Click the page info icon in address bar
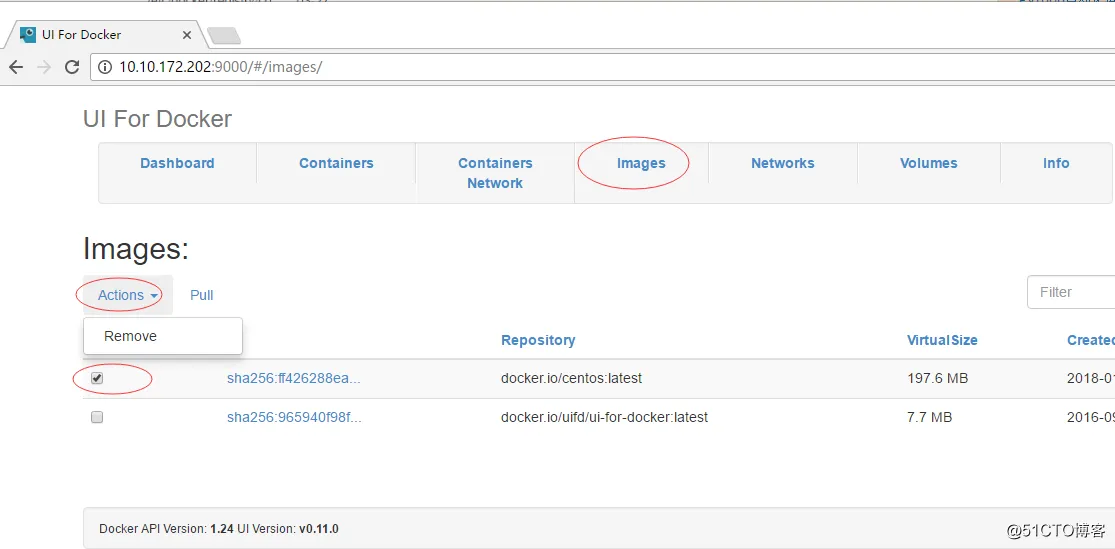 click(x=106, y=67)
